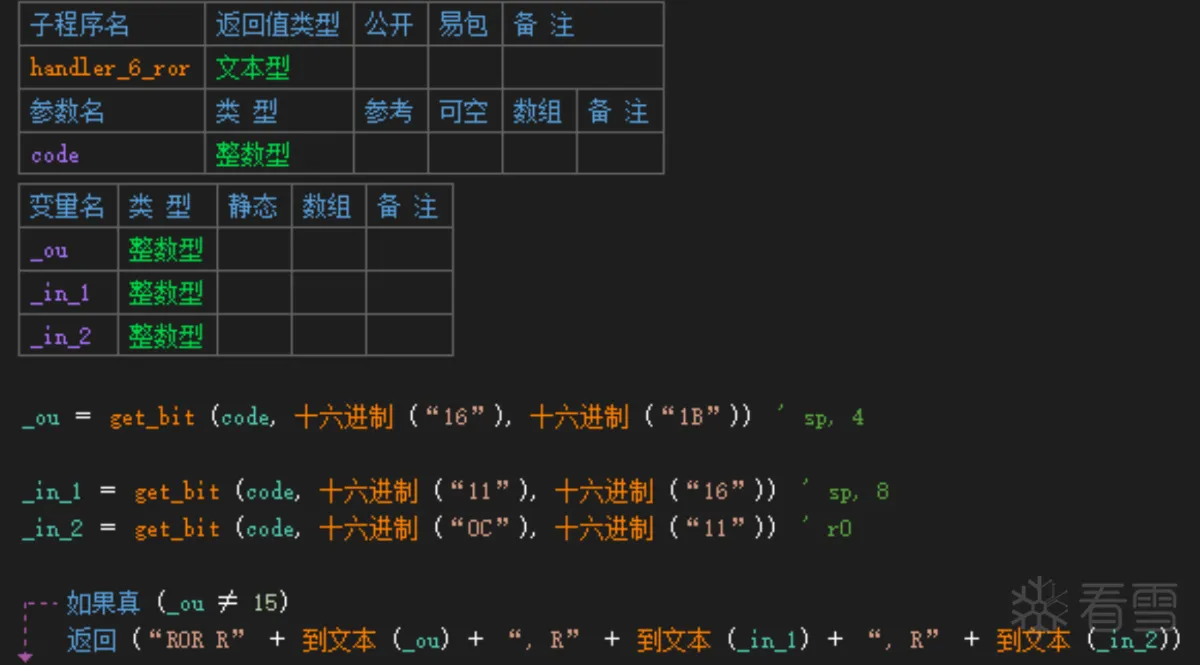Toggle the 参考 cell for parameter code
The height and width of the screenshot is (665, 1200).
pos(391,154)
